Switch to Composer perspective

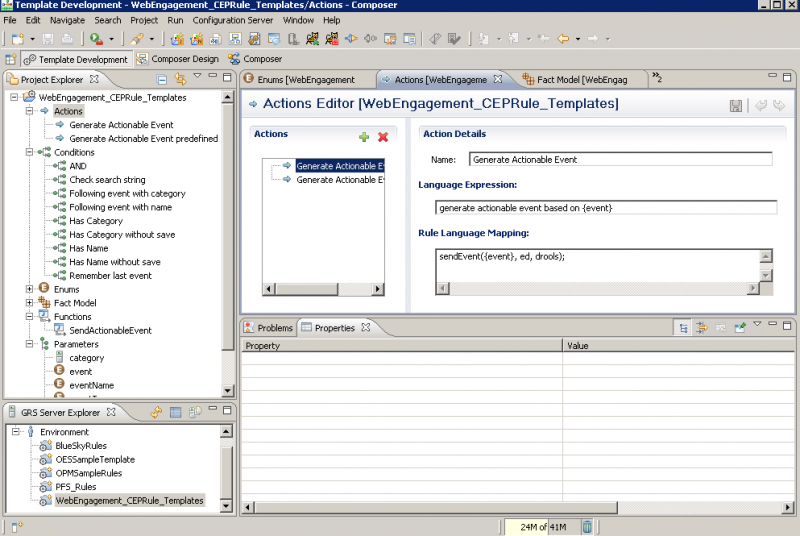pyautogui.click(x=255, y=59)
